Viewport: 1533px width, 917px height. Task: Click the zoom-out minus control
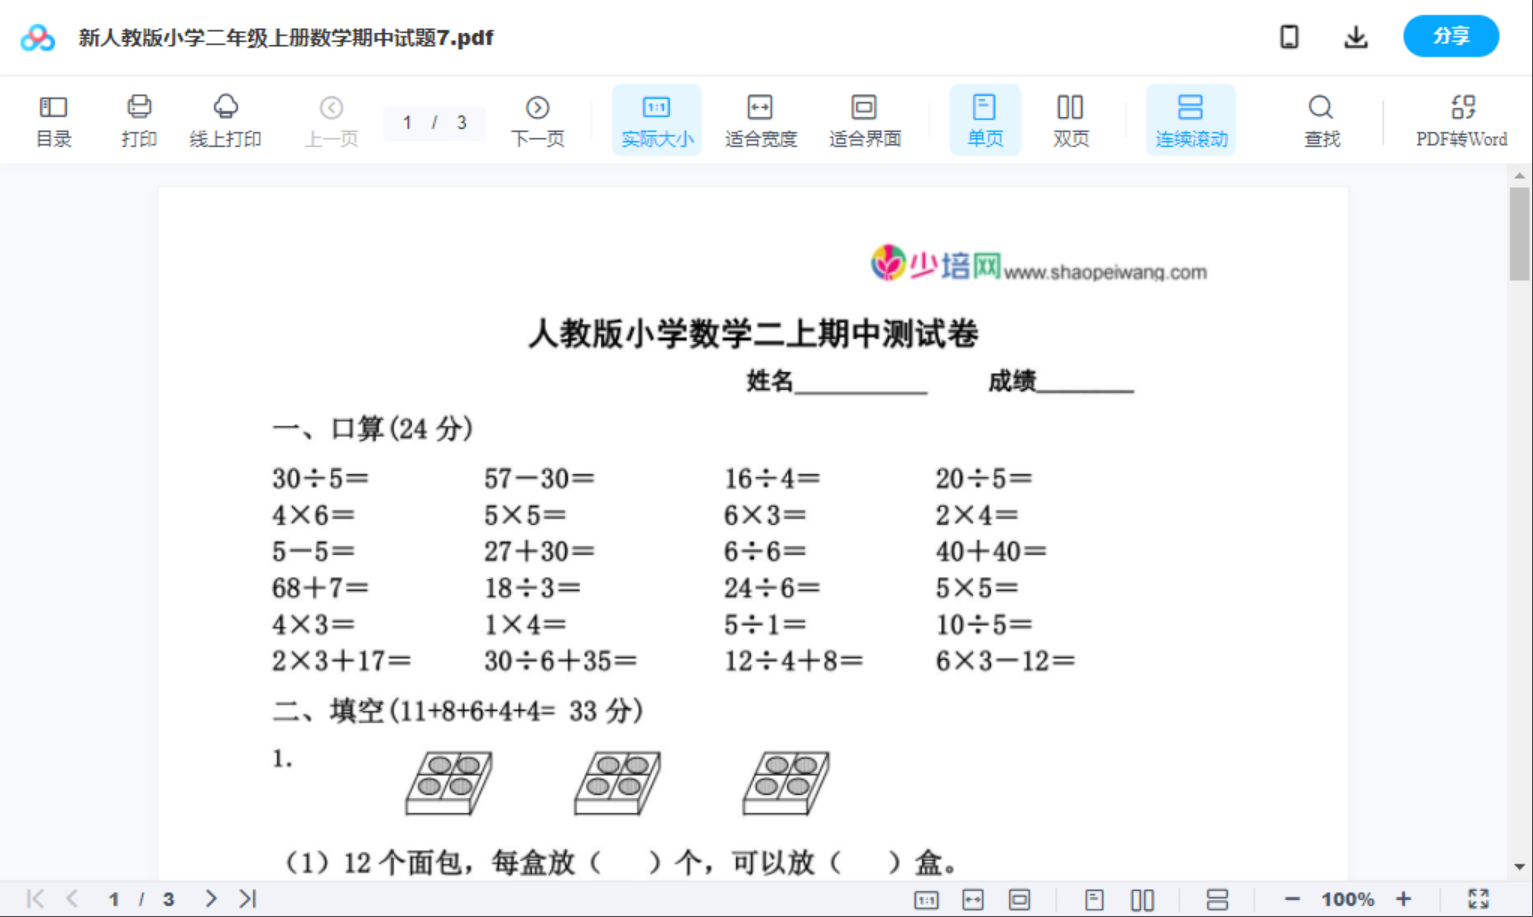[1291, 898]
